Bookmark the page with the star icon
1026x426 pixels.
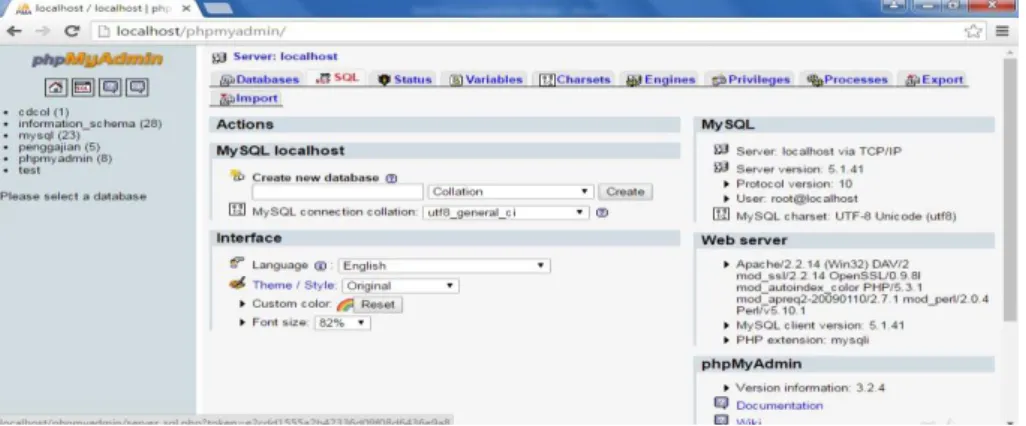(973, 31)
